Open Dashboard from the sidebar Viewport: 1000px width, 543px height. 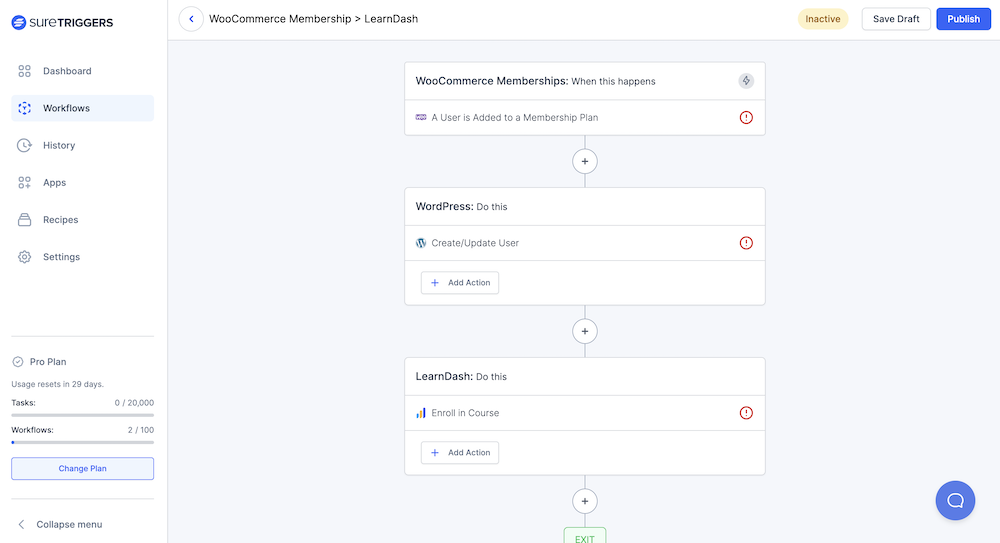coord(82,71)
